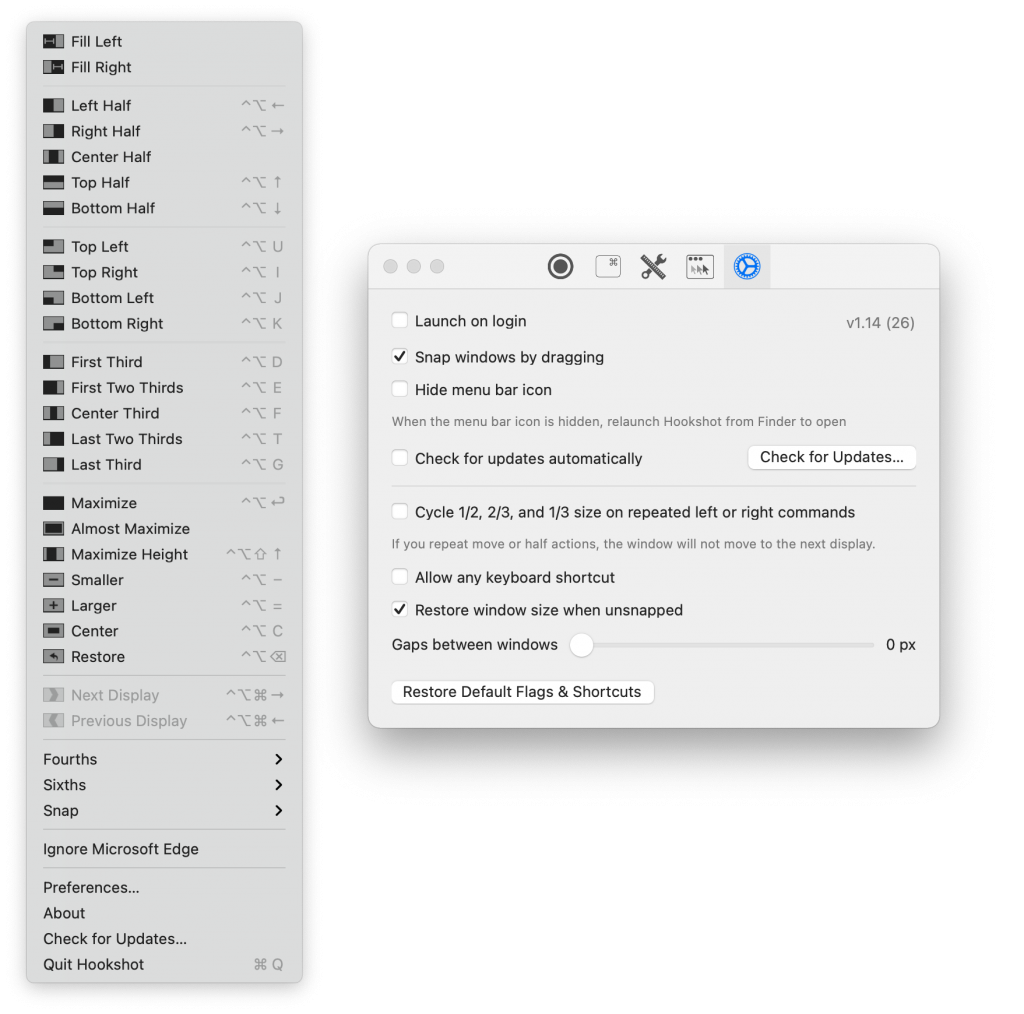
Task: Click the Left Half layout icon
Action: (54, 106)
